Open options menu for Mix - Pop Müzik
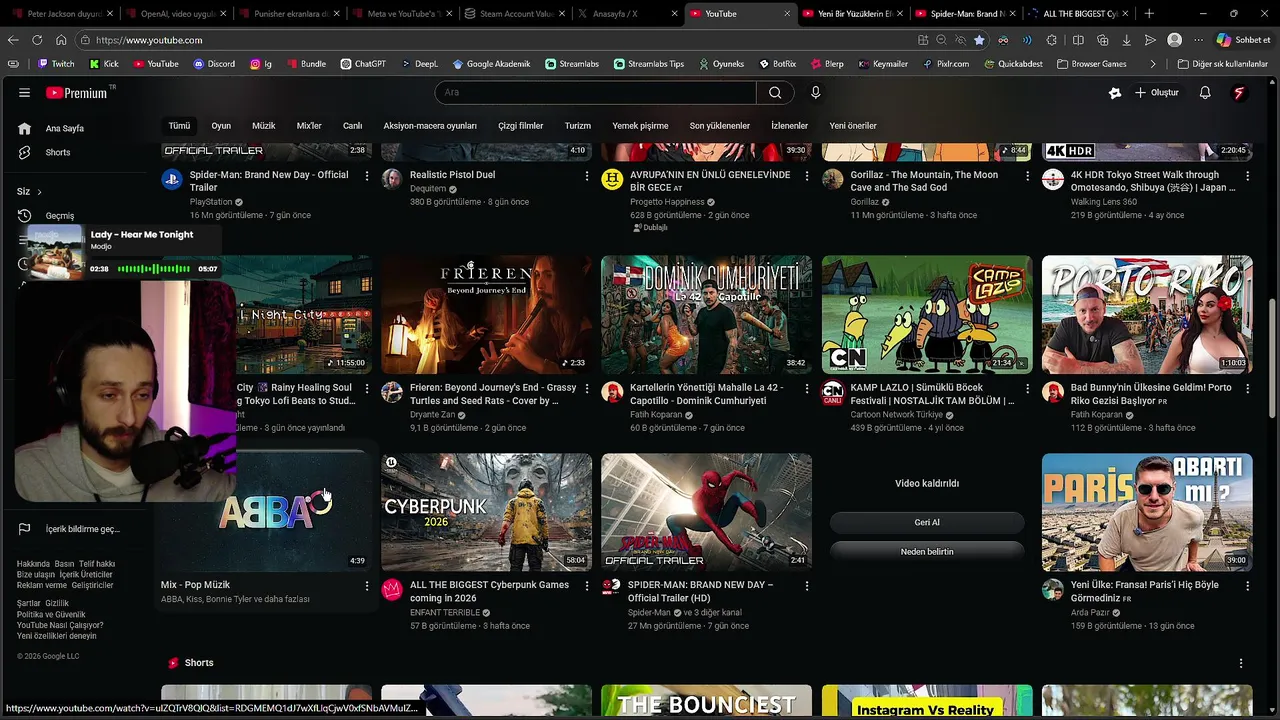Screen dimensions: 1280x720 tap(367, 585)
